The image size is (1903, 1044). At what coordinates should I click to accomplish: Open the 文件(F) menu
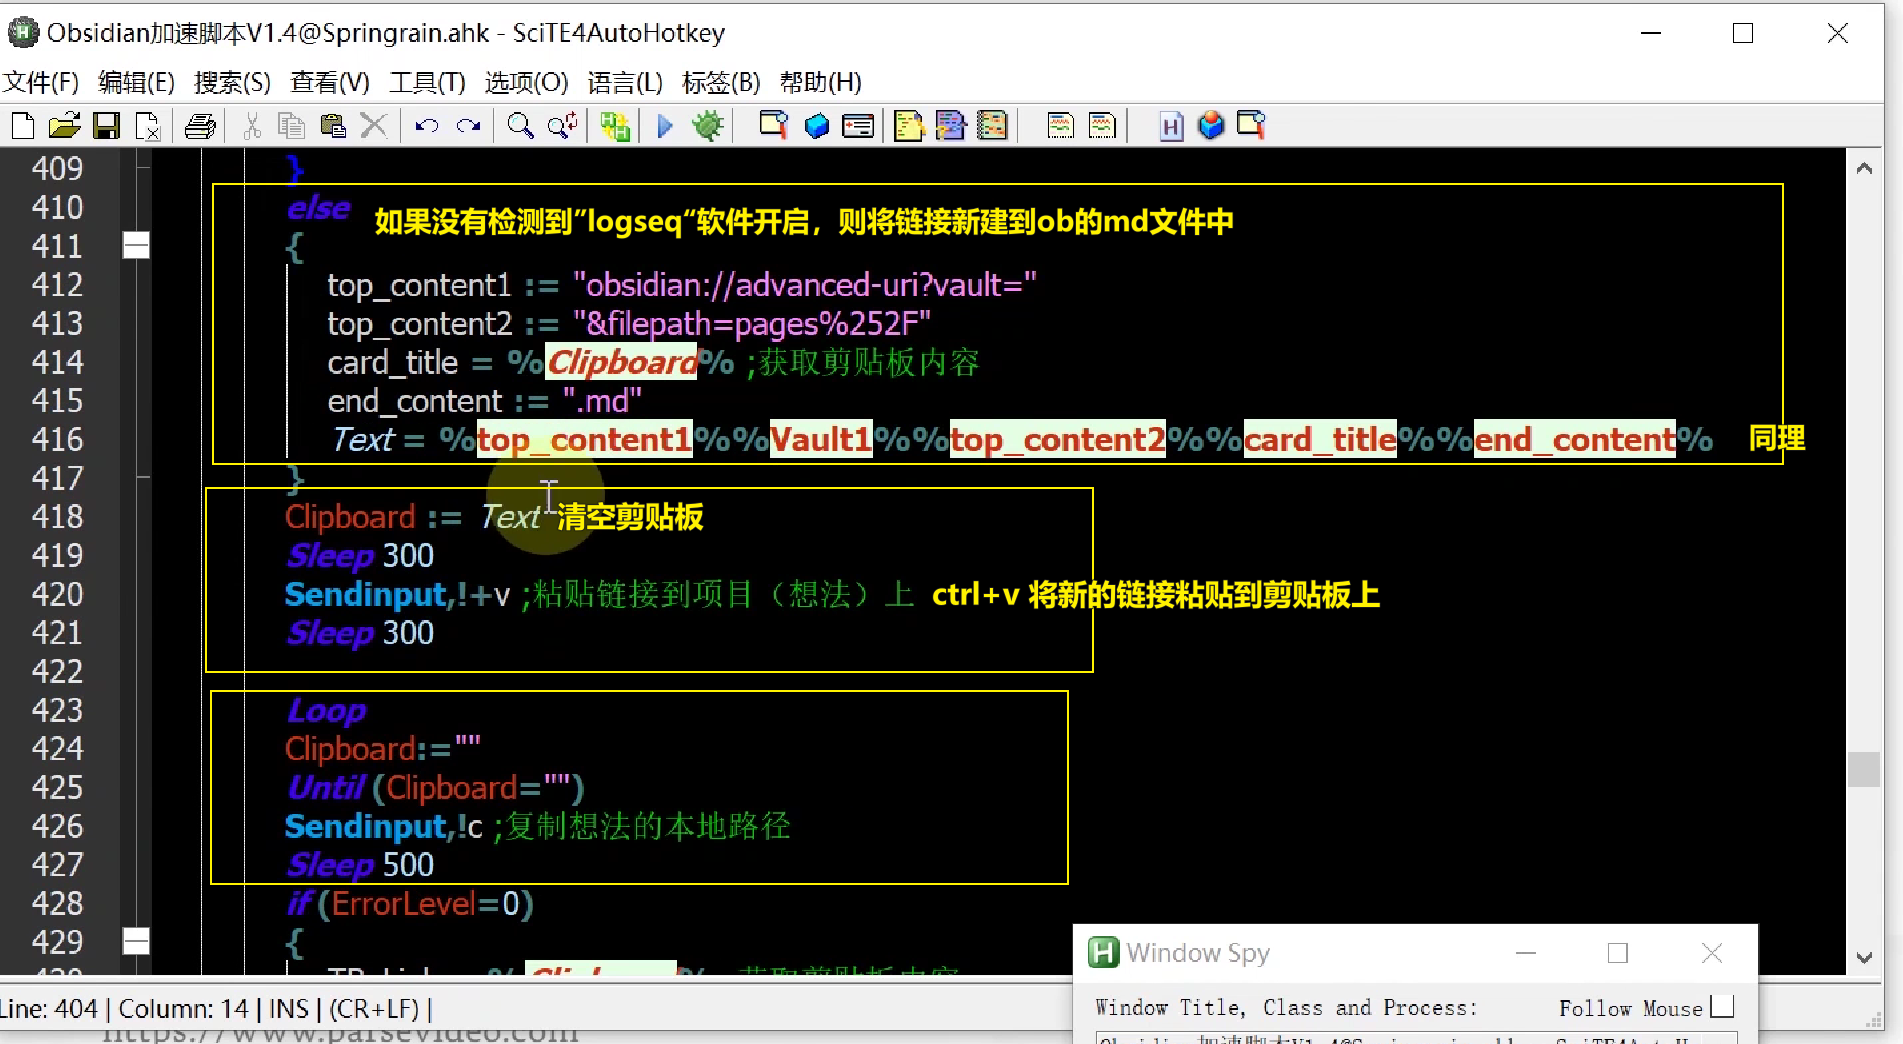coord(41,82)
